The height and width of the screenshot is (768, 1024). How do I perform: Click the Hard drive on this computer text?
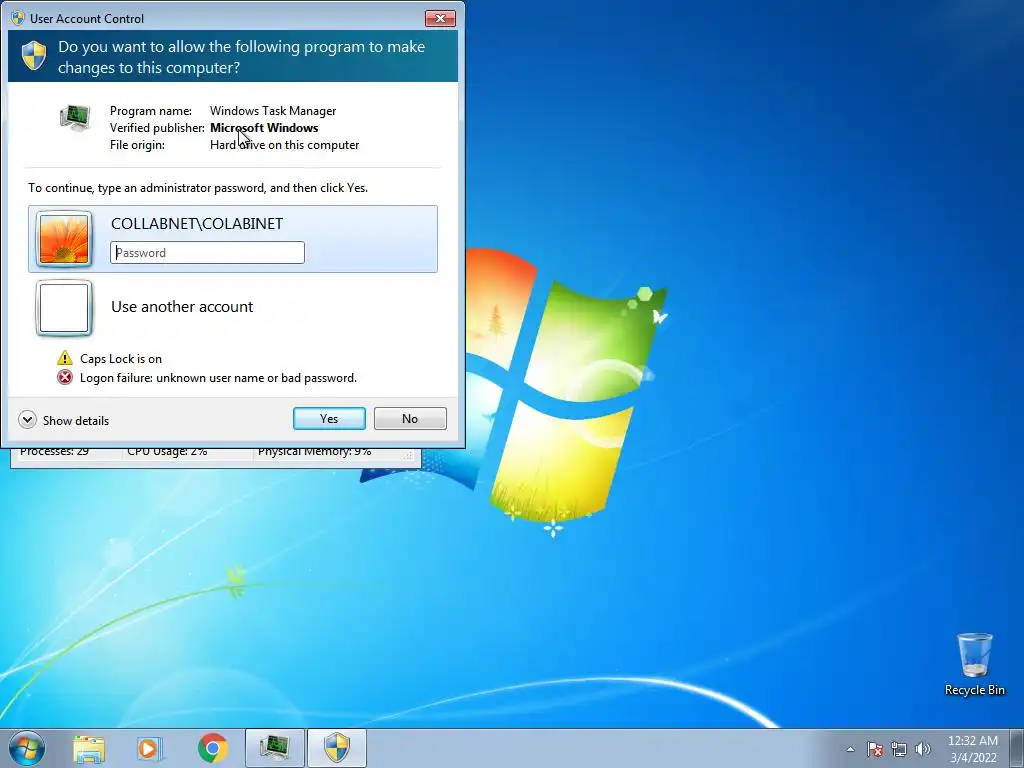pyautogui.click(x=284, y=145)
